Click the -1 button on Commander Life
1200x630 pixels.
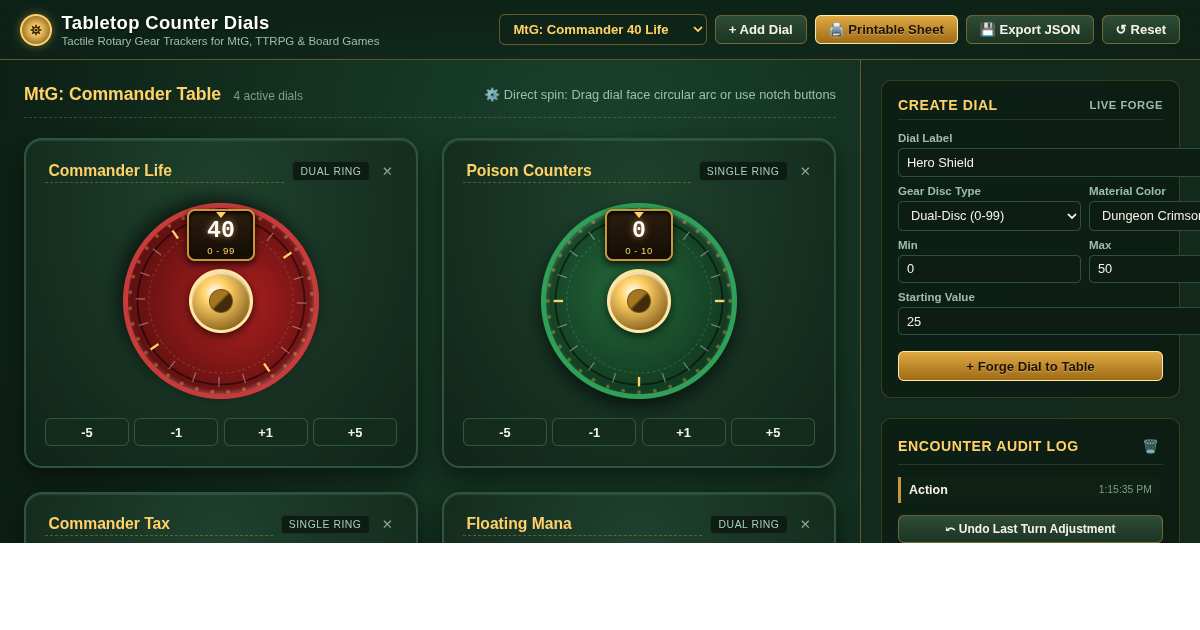click(x=176, y=432)
